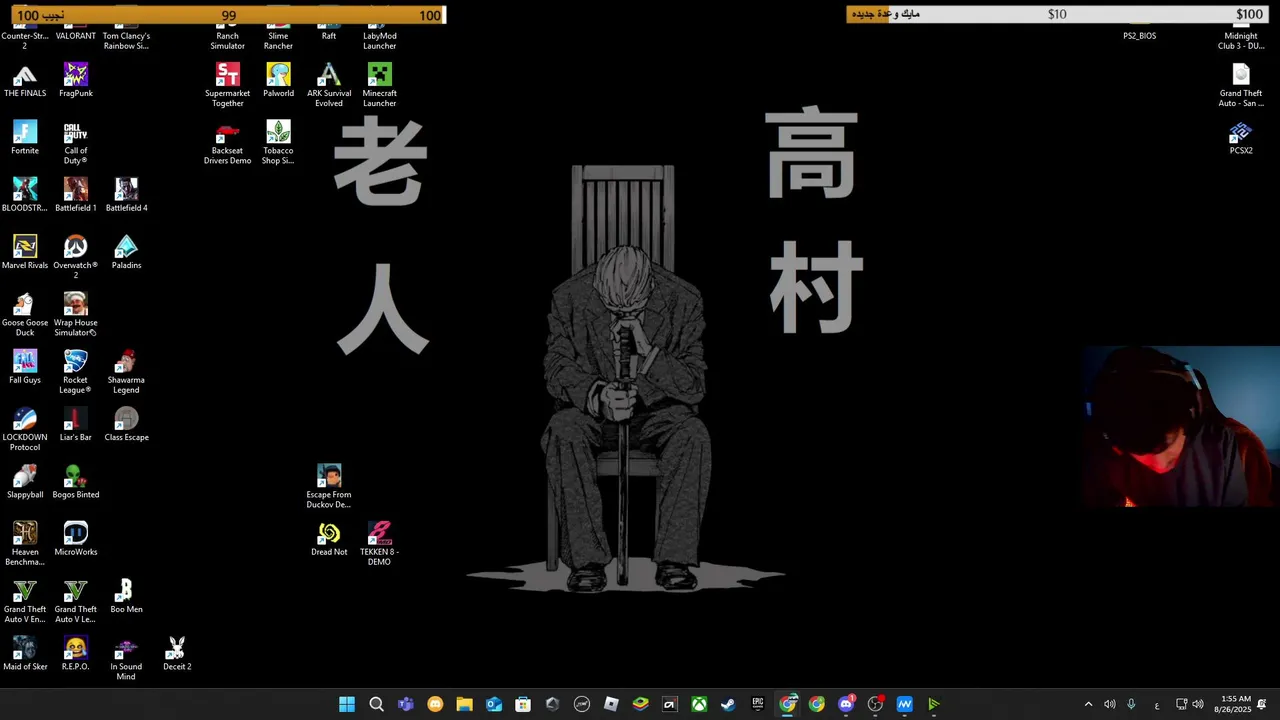The image size is (1280, 720).
Task: Open Microsoft Store from taskbar
Action: [523, 704]
